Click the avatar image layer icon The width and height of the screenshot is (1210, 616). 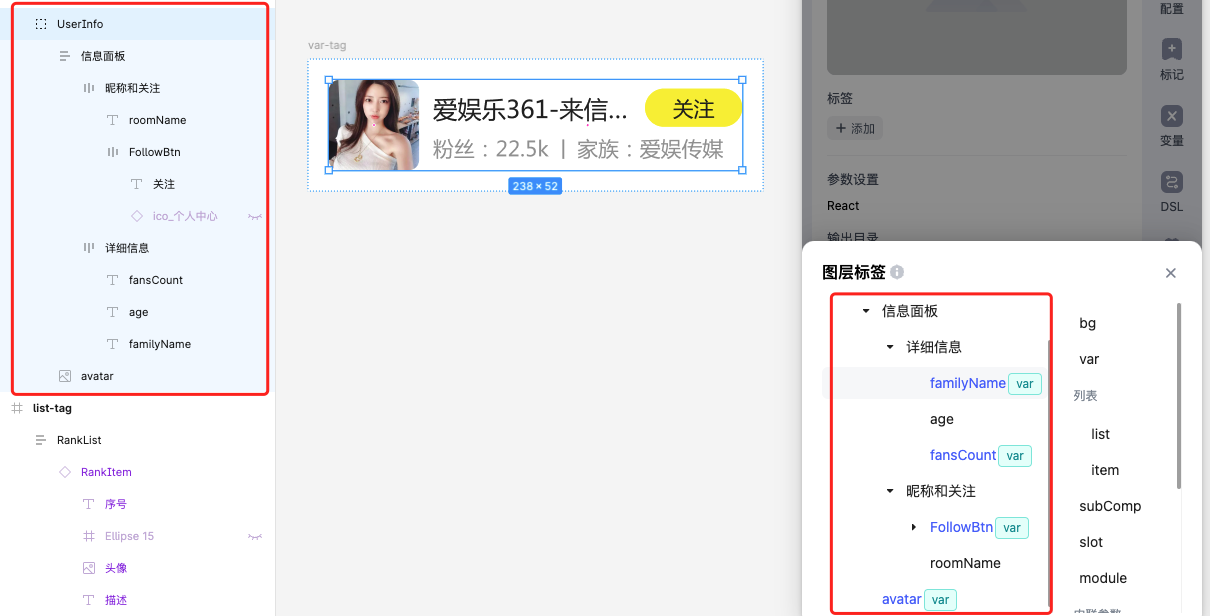(x=65, y=376)
